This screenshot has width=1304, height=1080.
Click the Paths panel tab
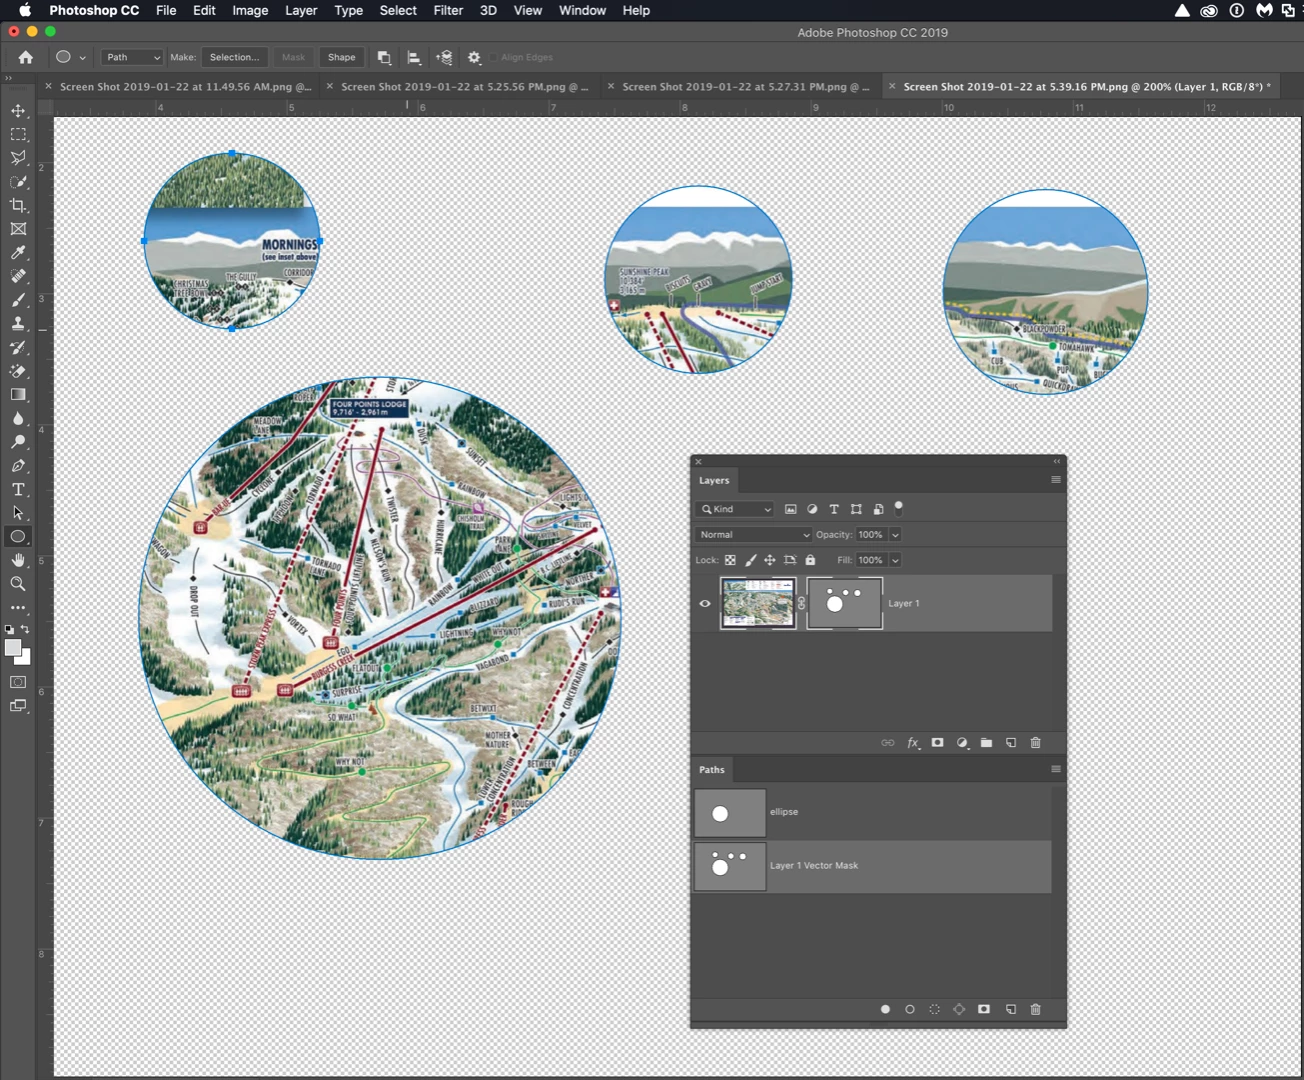[712, 769]
